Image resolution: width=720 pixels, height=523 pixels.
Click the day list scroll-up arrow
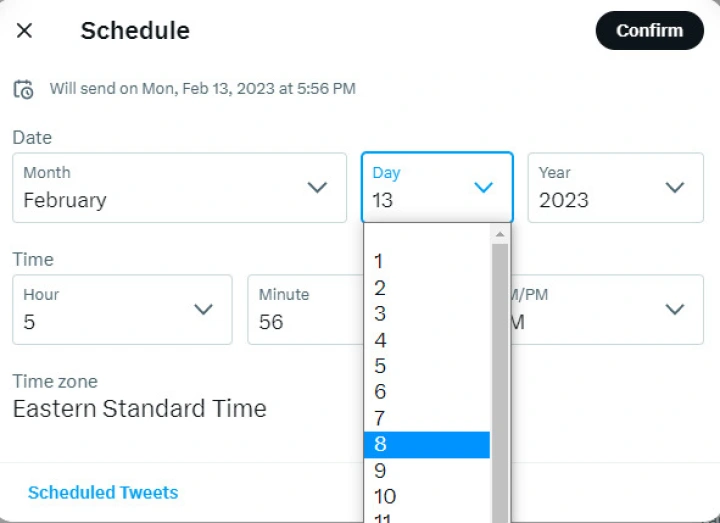click(x=500, y=233)
